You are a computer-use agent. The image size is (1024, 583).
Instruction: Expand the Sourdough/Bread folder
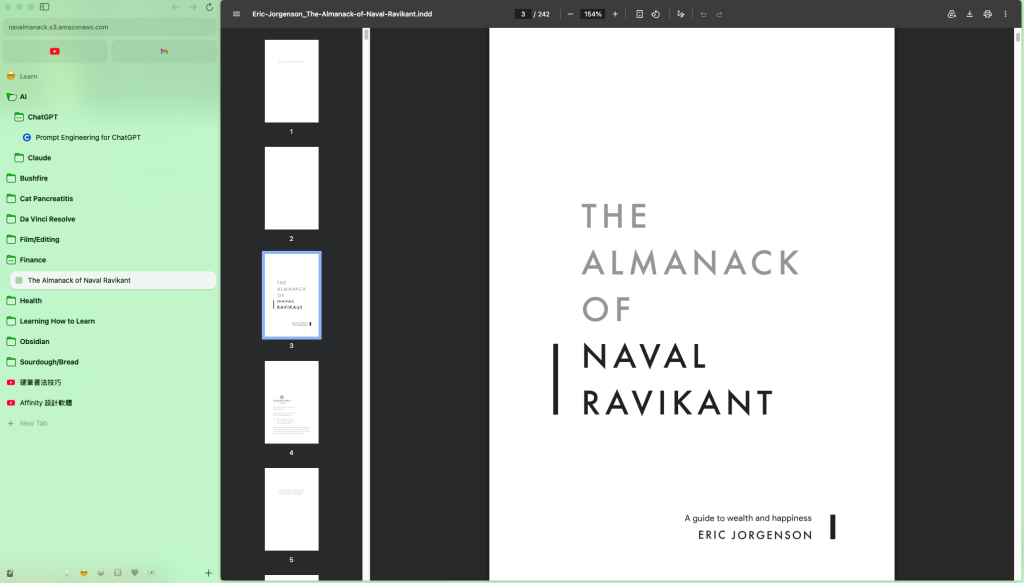pyautogui.click(x=11, y=362)
